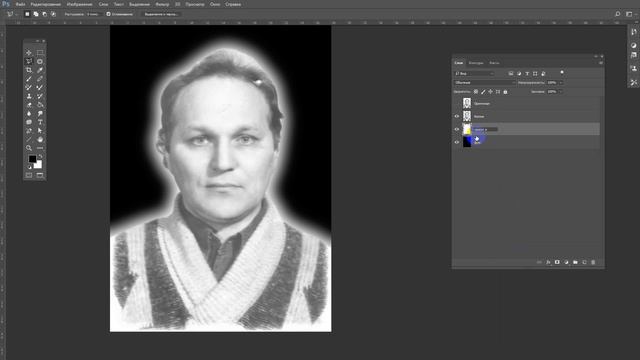
Task: Open the Edit Toolbar three-dots button
Action: (40, 148)
